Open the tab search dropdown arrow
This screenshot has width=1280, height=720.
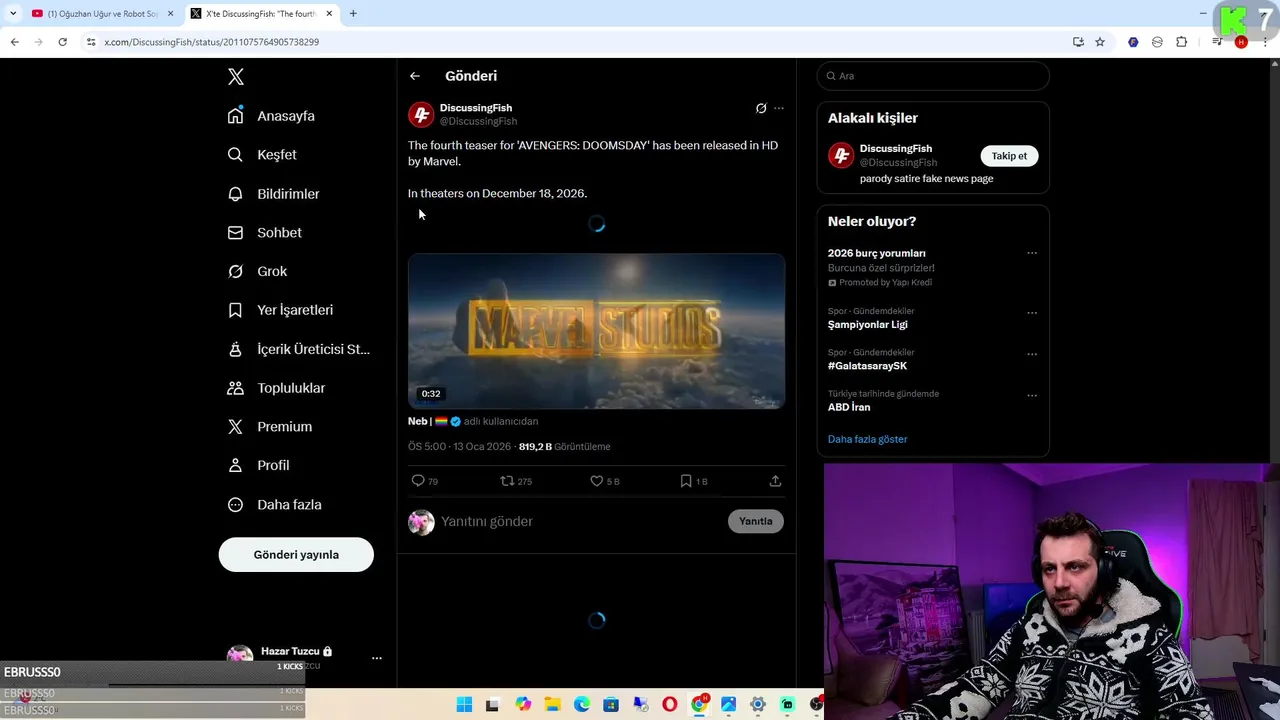tap(12, 14)
